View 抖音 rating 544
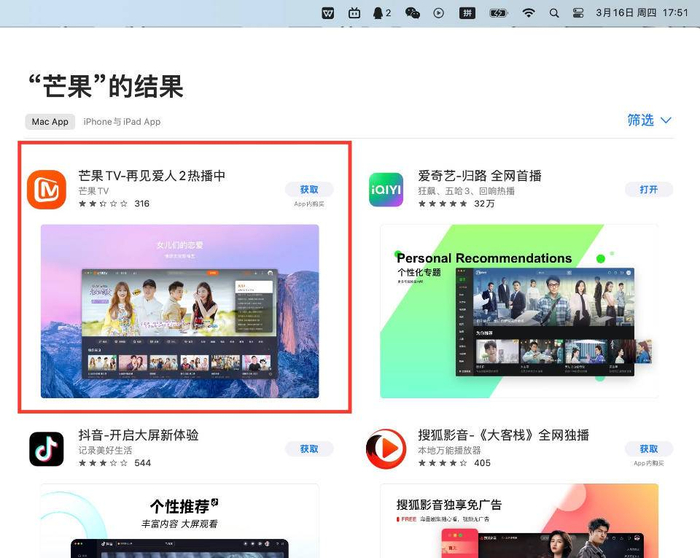This screenshot has width=700, height=558. 115,463
